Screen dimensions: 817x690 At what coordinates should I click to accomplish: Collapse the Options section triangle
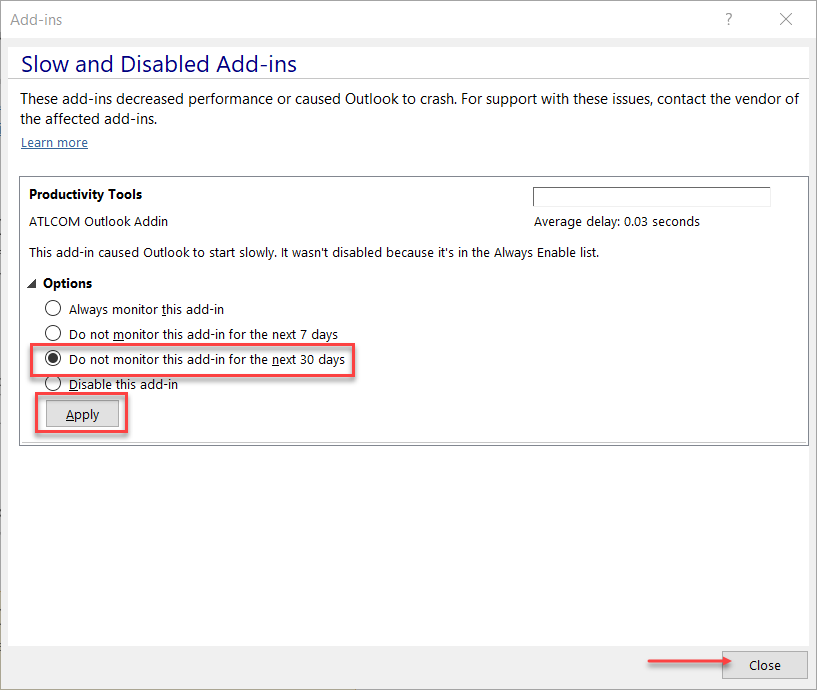point(31,283)
